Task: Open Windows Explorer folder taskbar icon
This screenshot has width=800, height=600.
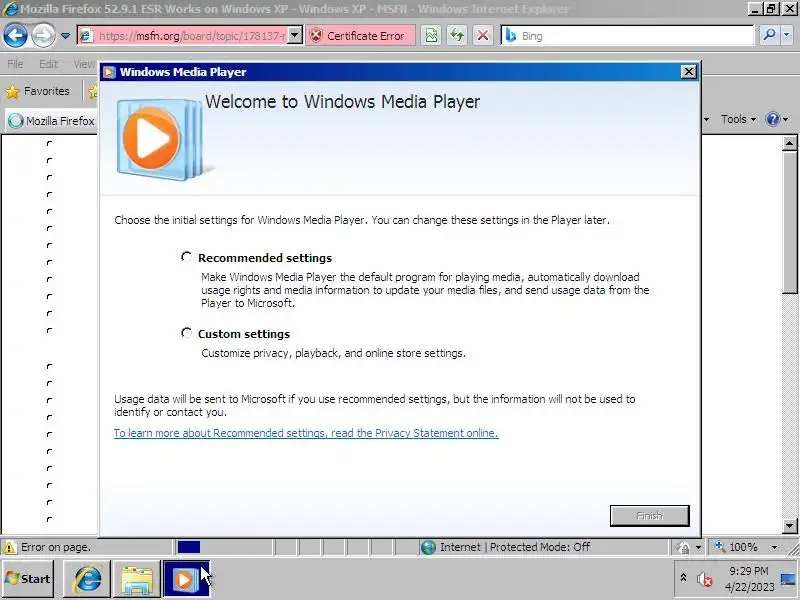Action: pyautogui.click(x=137, y=579)
